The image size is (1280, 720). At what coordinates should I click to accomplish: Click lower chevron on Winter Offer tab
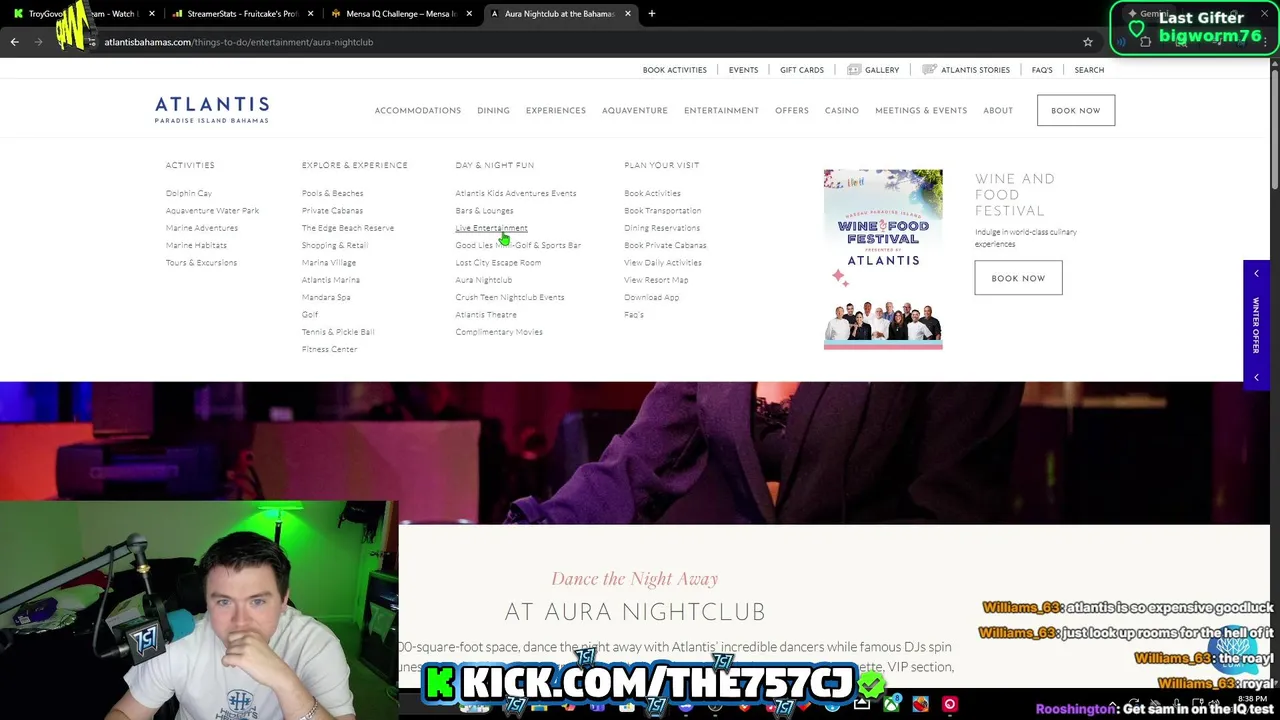[x=1256, y=377]
